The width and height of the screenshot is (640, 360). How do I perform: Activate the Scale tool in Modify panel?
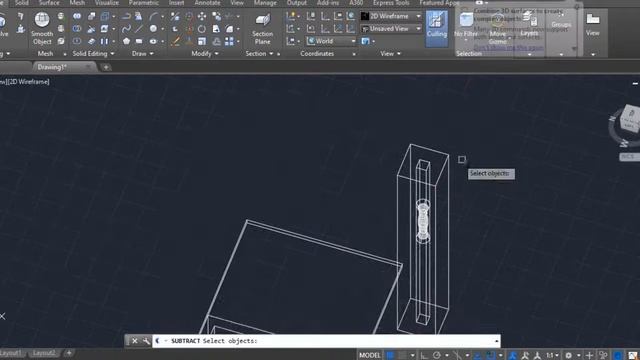(202, 41)
